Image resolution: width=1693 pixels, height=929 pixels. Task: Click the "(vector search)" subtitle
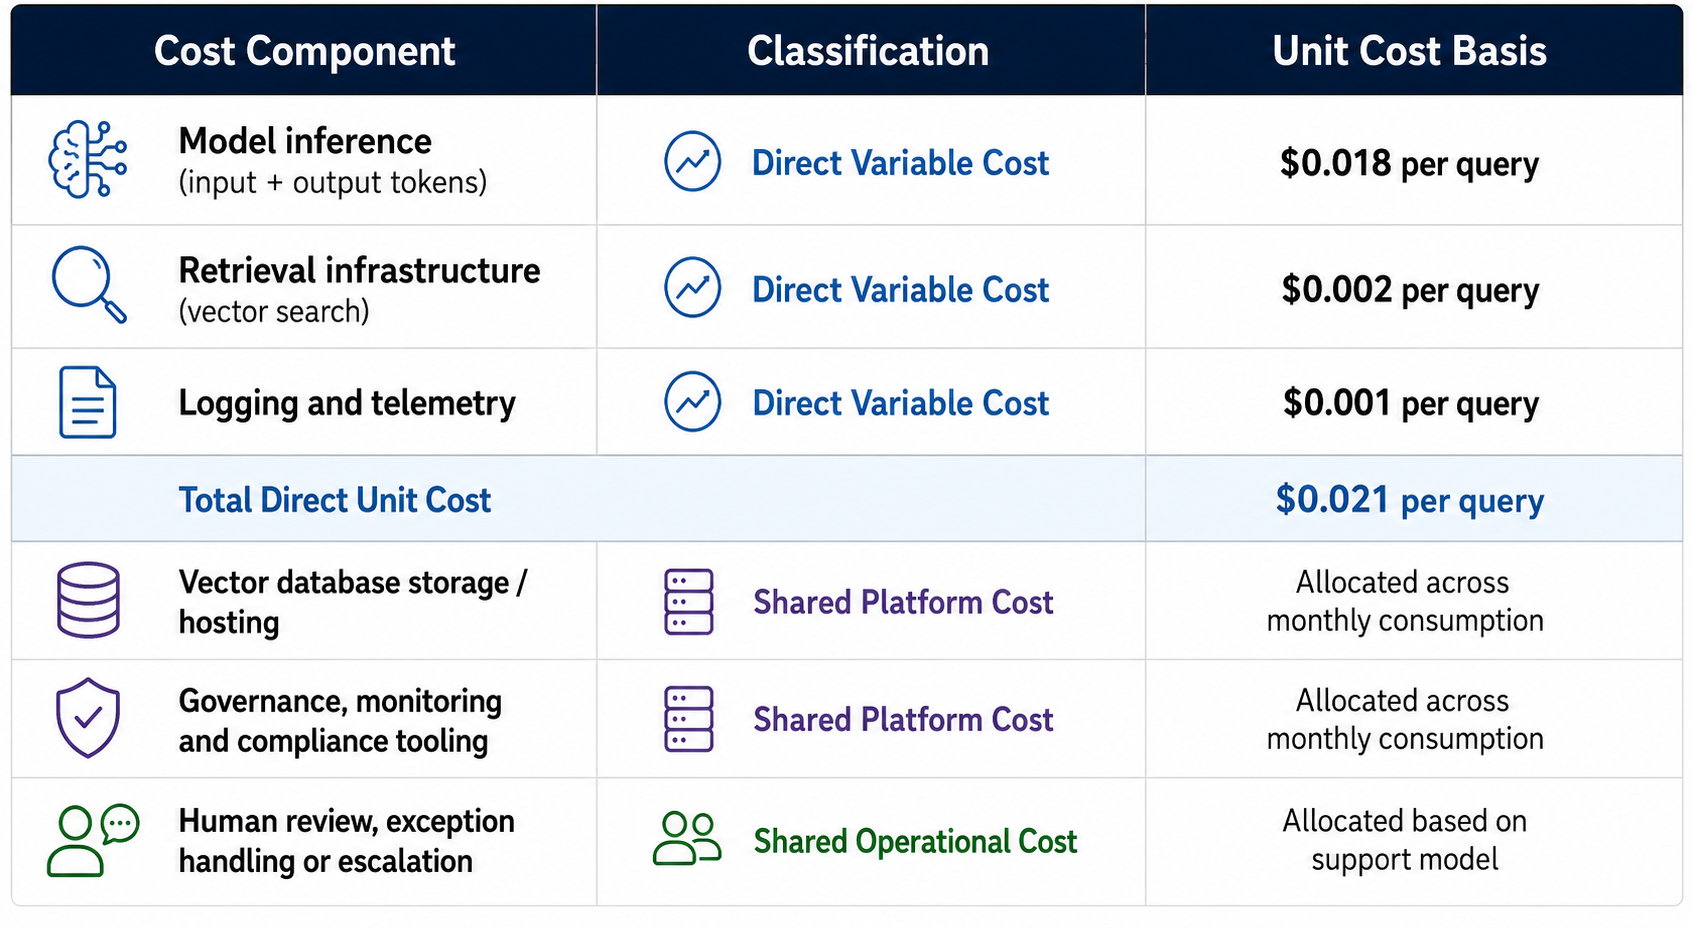point(274,311)
